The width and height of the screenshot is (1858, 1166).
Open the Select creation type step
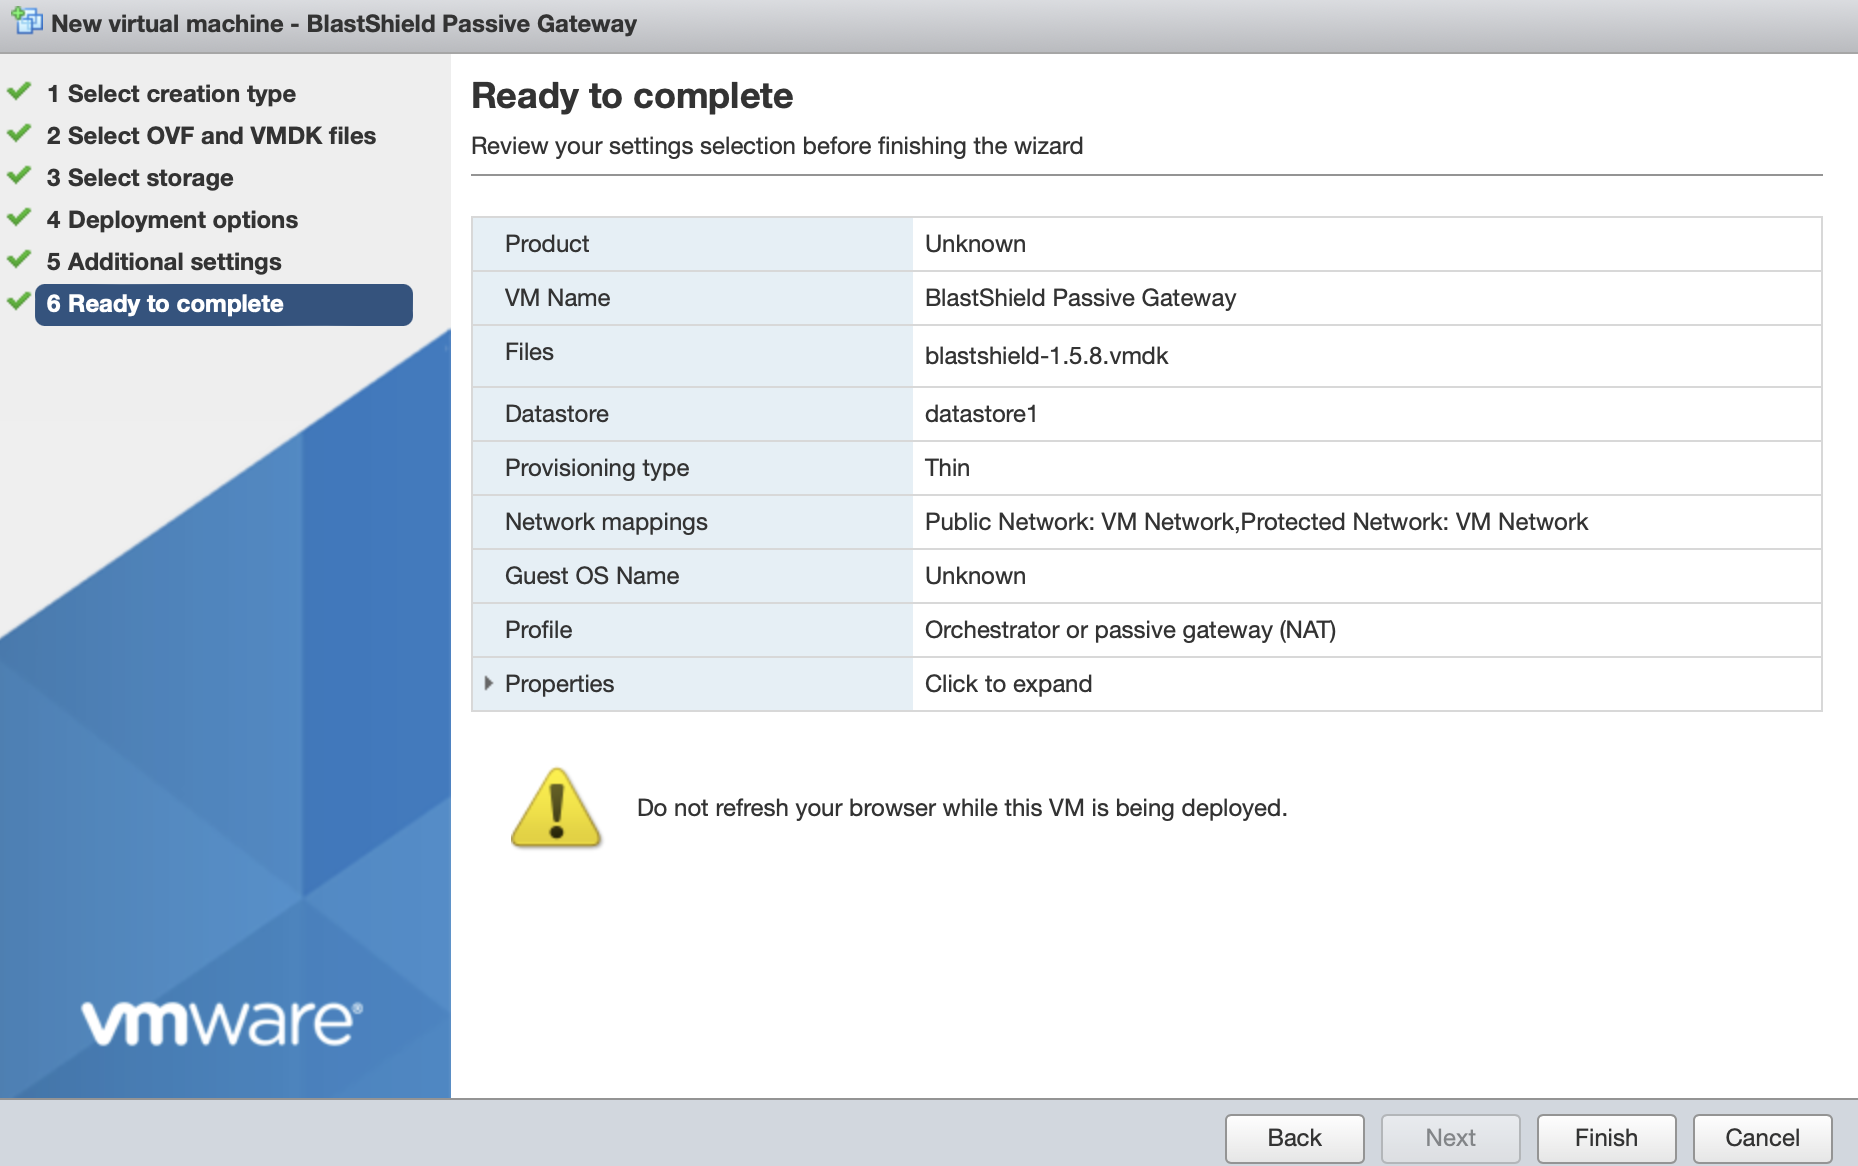point(171,92)
